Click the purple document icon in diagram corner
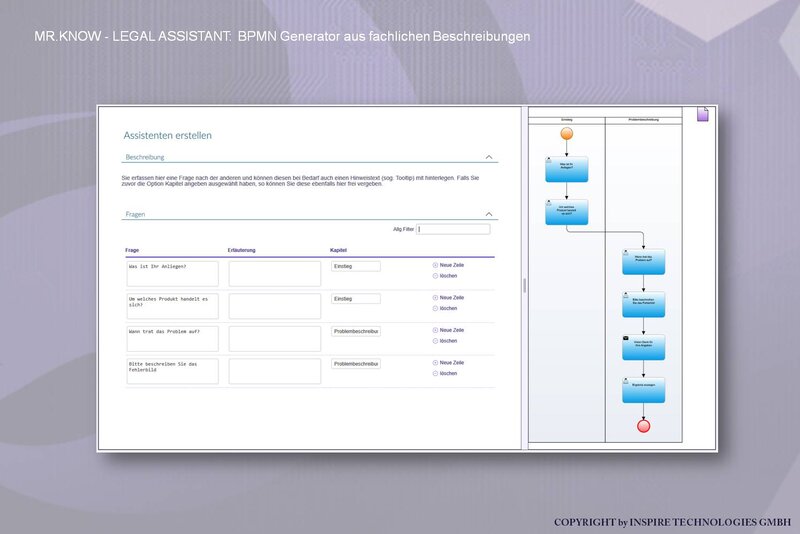Image resolution: width=800 pixels, height=534 pixels. click(703, 114)
